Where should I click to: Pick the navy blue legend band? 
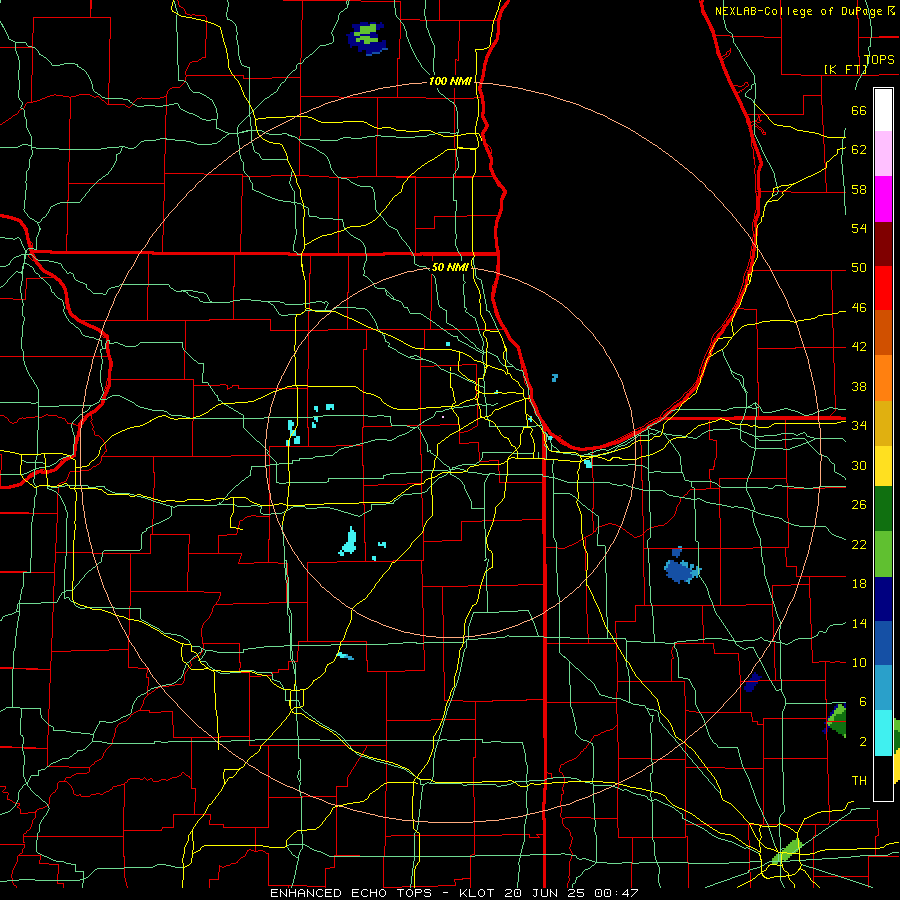883,599
